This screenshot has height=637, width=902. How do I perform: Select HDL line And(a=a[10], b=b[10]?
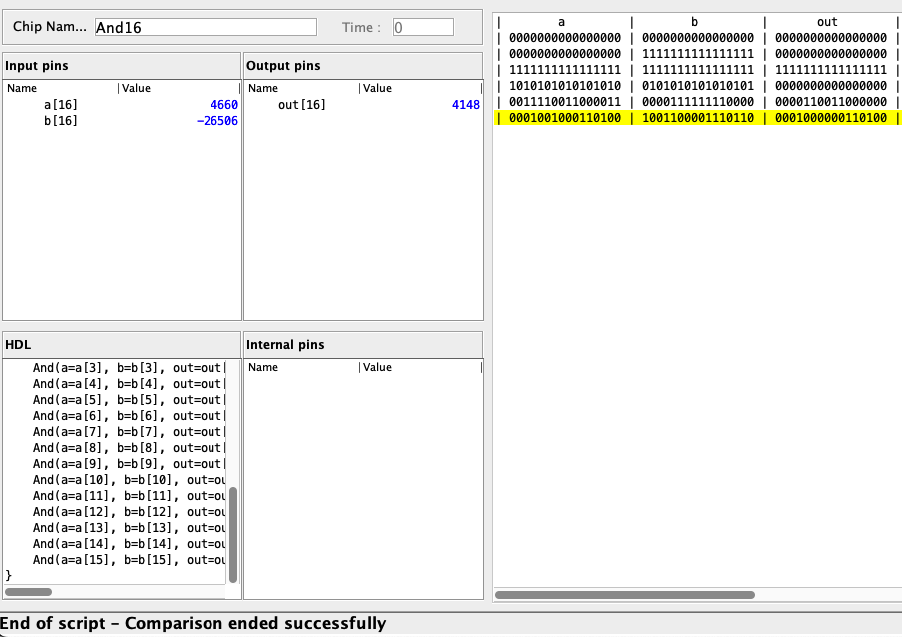pos(128,480)
